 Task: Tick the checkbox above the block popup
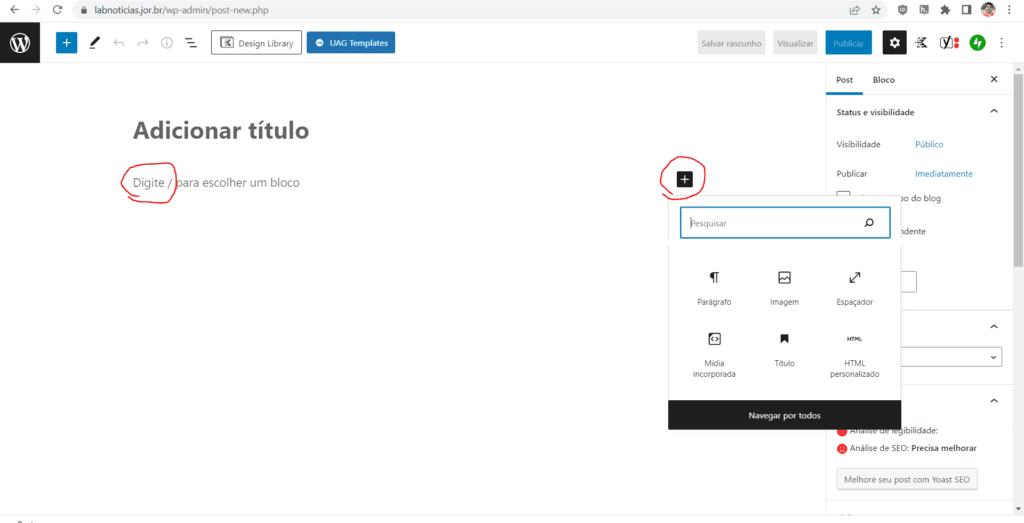coord(844,197)
